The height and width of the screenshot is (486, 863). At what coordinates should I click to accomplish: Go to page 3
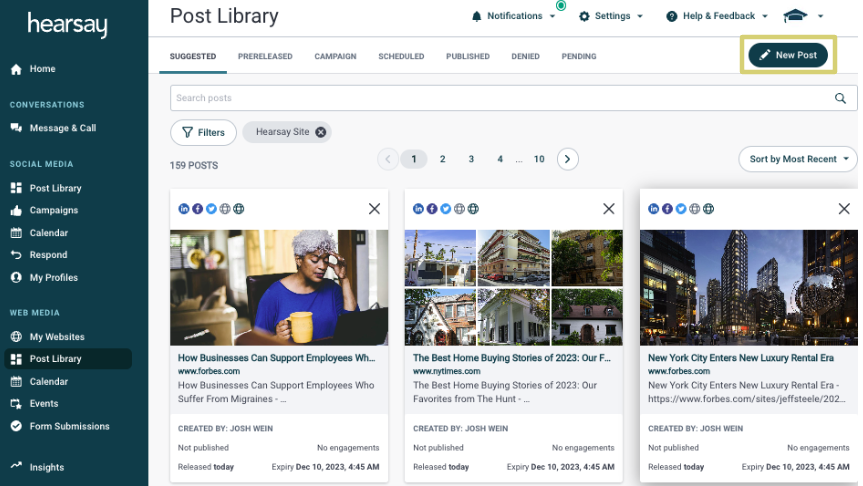coord(471,159)
